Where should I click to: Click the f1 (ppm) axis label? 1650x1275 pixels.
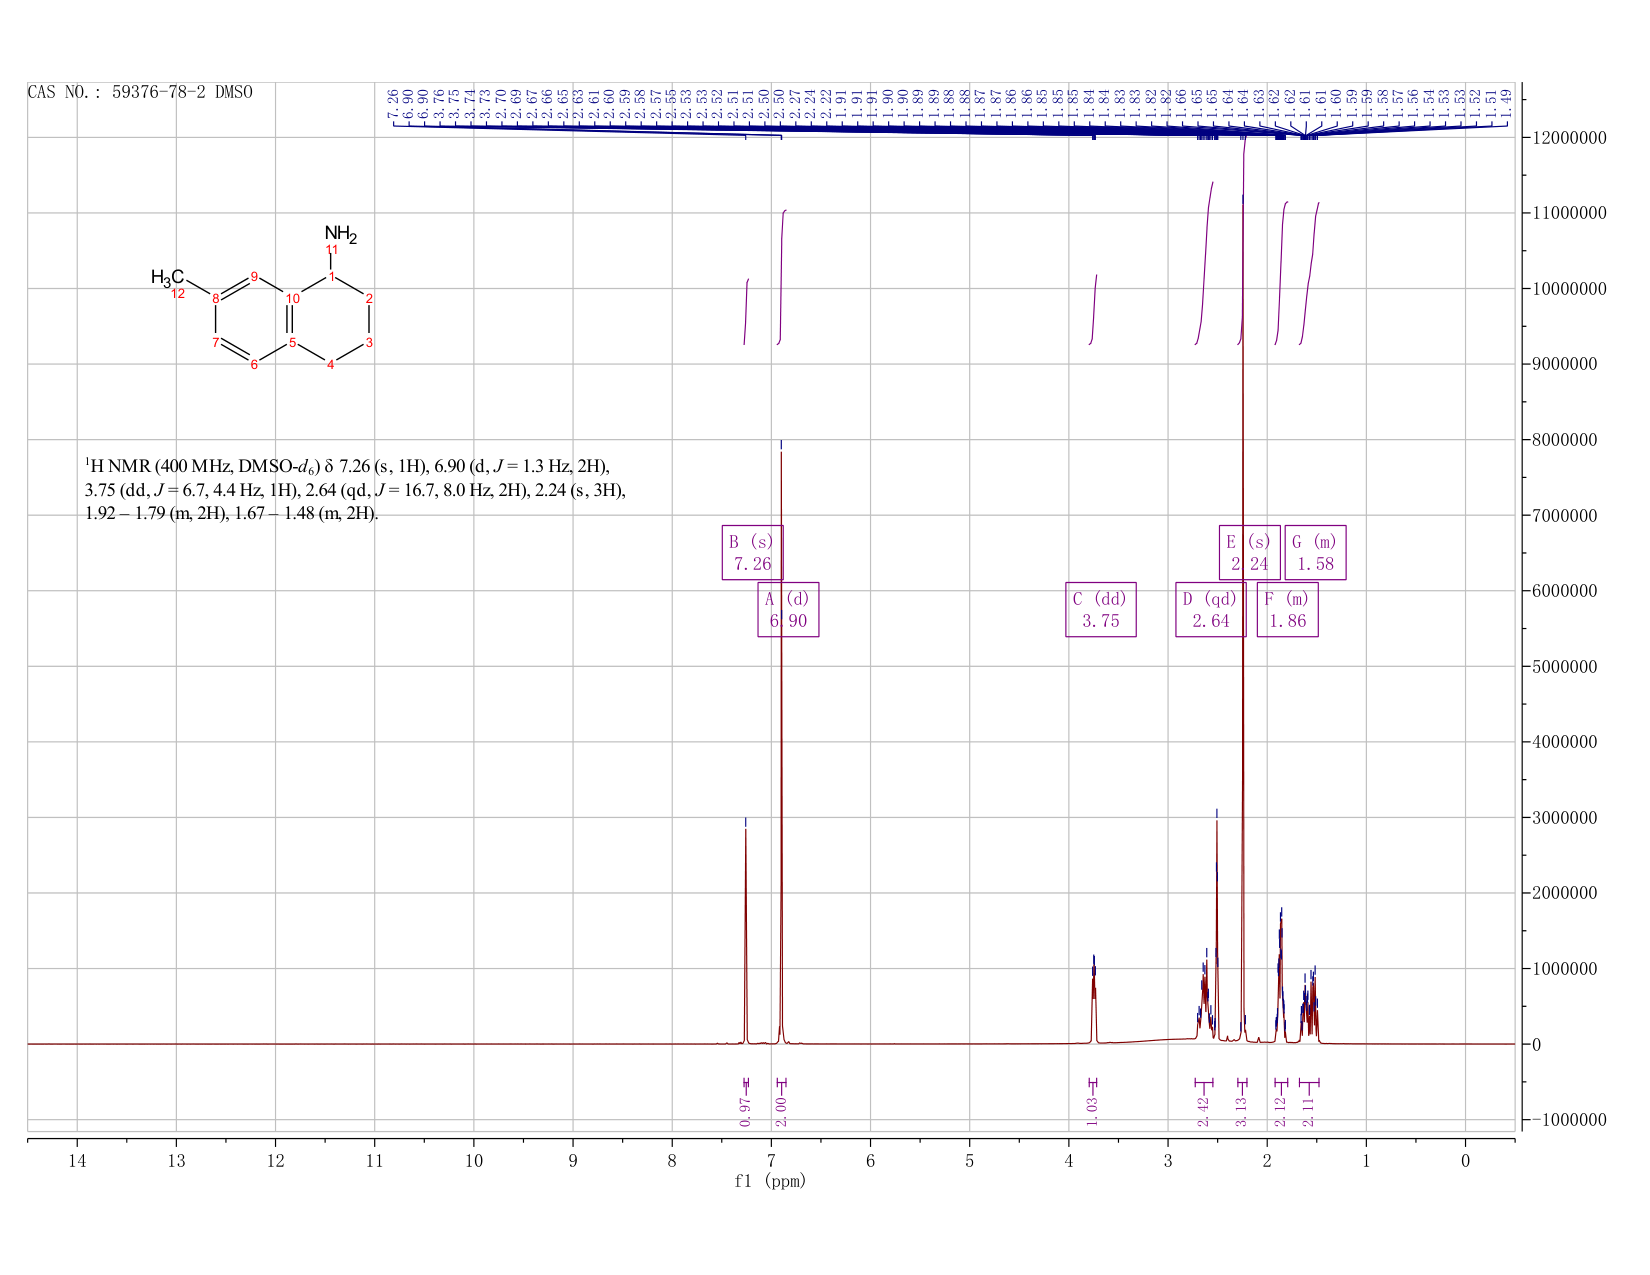(x=770, y=1181)
